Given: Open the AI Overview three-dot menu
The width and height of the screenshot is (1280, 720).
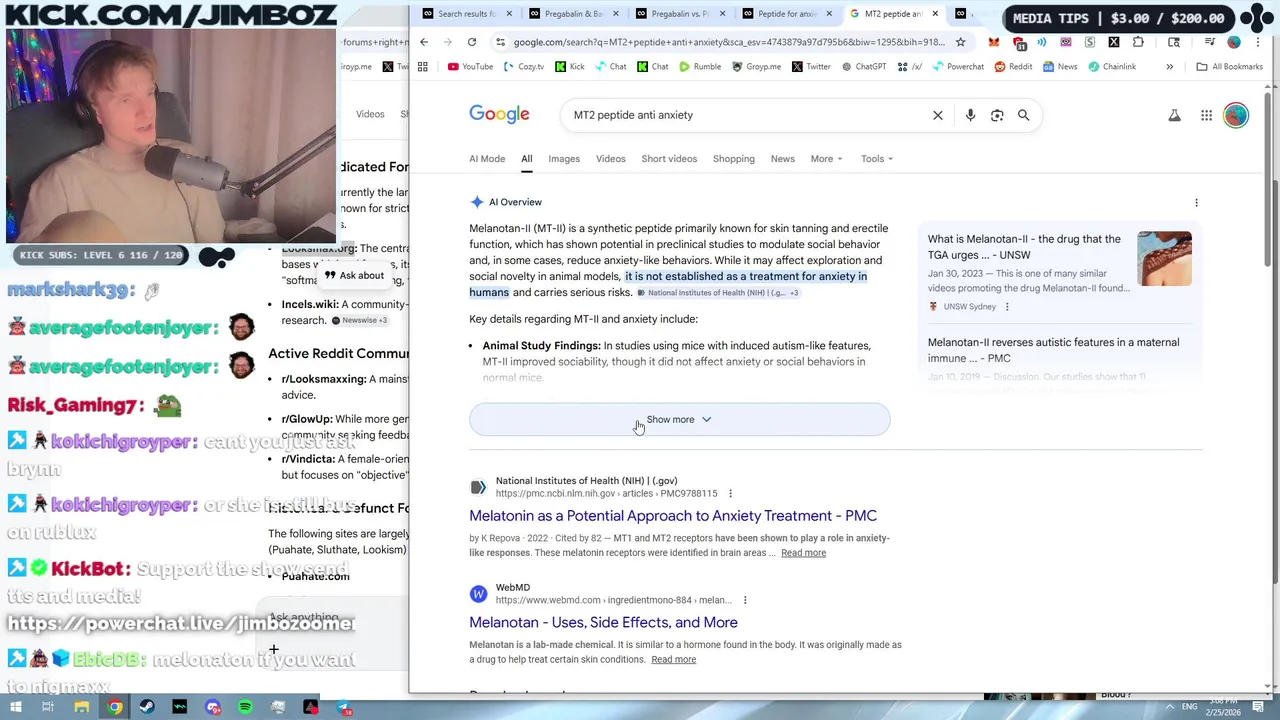Looking at the screenshot, I should [x=1196, y=203].
